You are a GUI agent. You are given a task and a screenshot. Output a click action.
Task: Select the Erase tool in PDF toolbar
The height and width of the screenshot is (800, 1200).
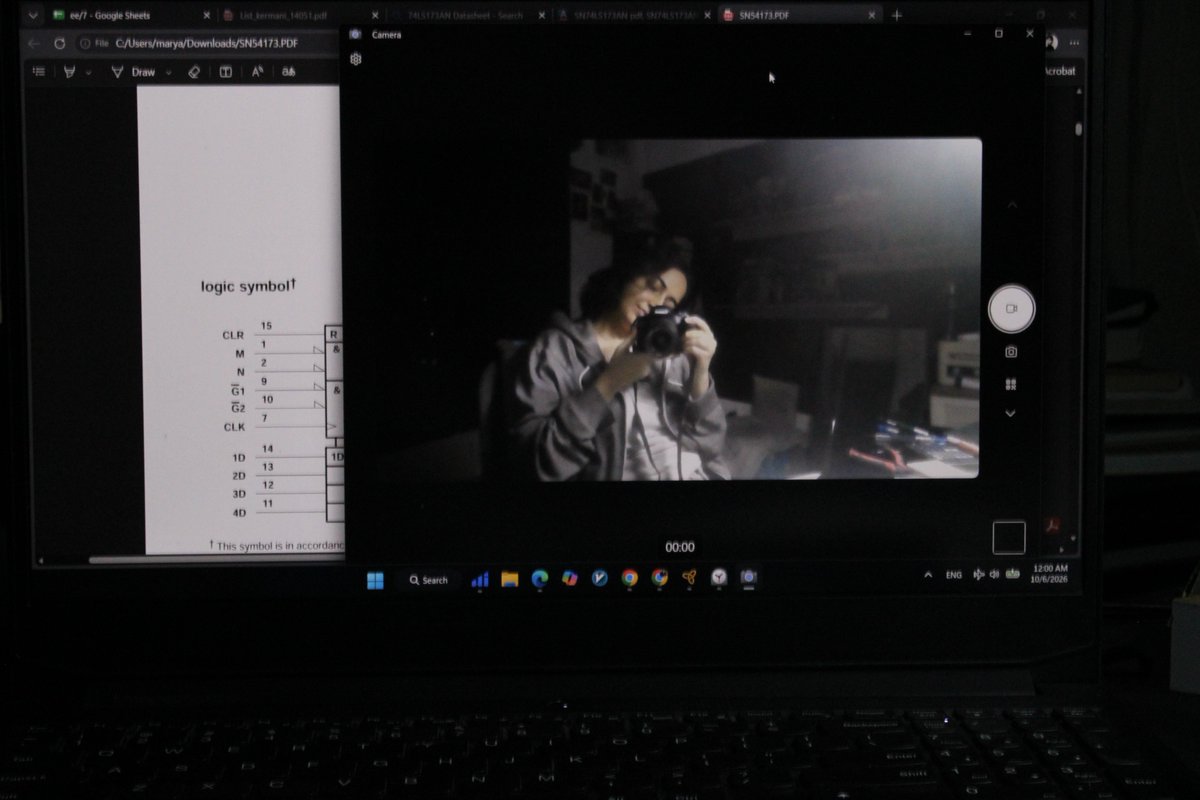point(195,72)
